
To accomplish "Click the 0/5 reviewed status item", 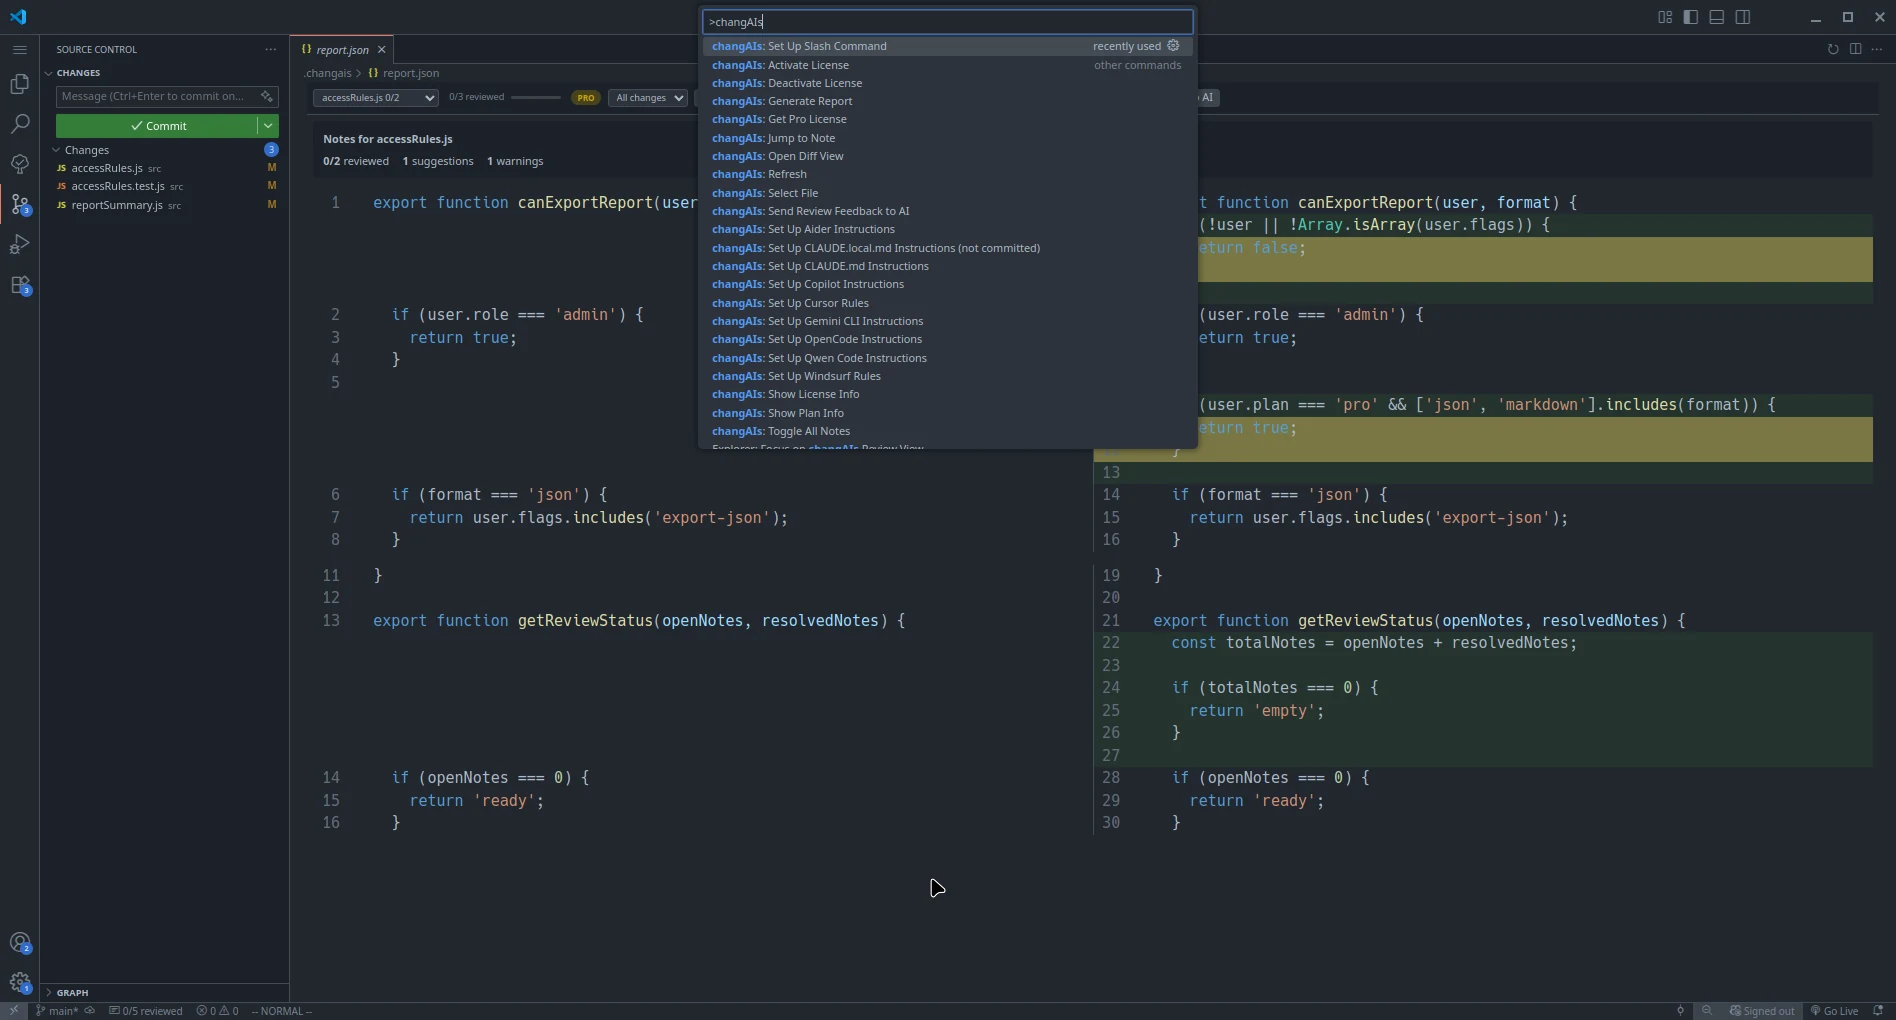I will click(146, 1011).
